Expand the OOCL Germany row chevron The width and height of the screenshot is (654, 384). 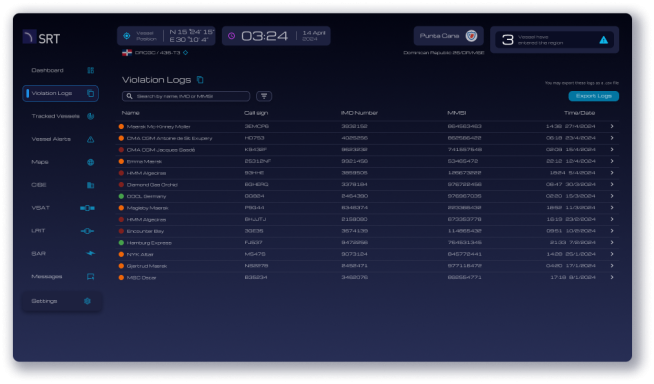[612, 196]
